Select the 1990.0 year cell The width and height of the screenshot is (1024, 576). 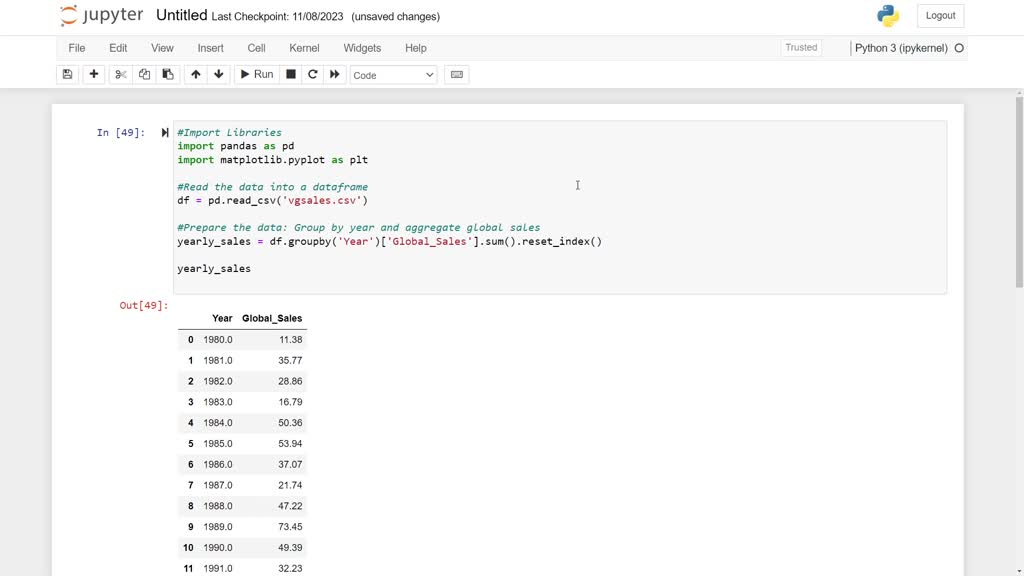tap(217, 548)
